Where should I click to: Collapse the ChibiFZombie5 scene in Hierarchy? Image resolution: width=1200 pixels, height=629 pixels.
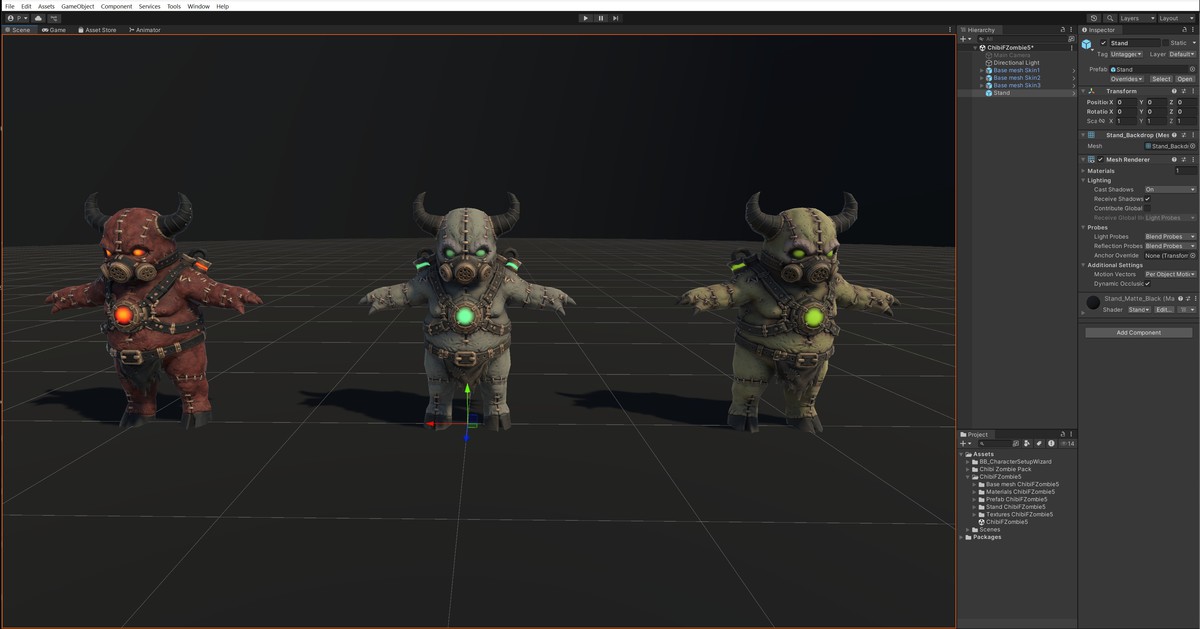point(976,47)
